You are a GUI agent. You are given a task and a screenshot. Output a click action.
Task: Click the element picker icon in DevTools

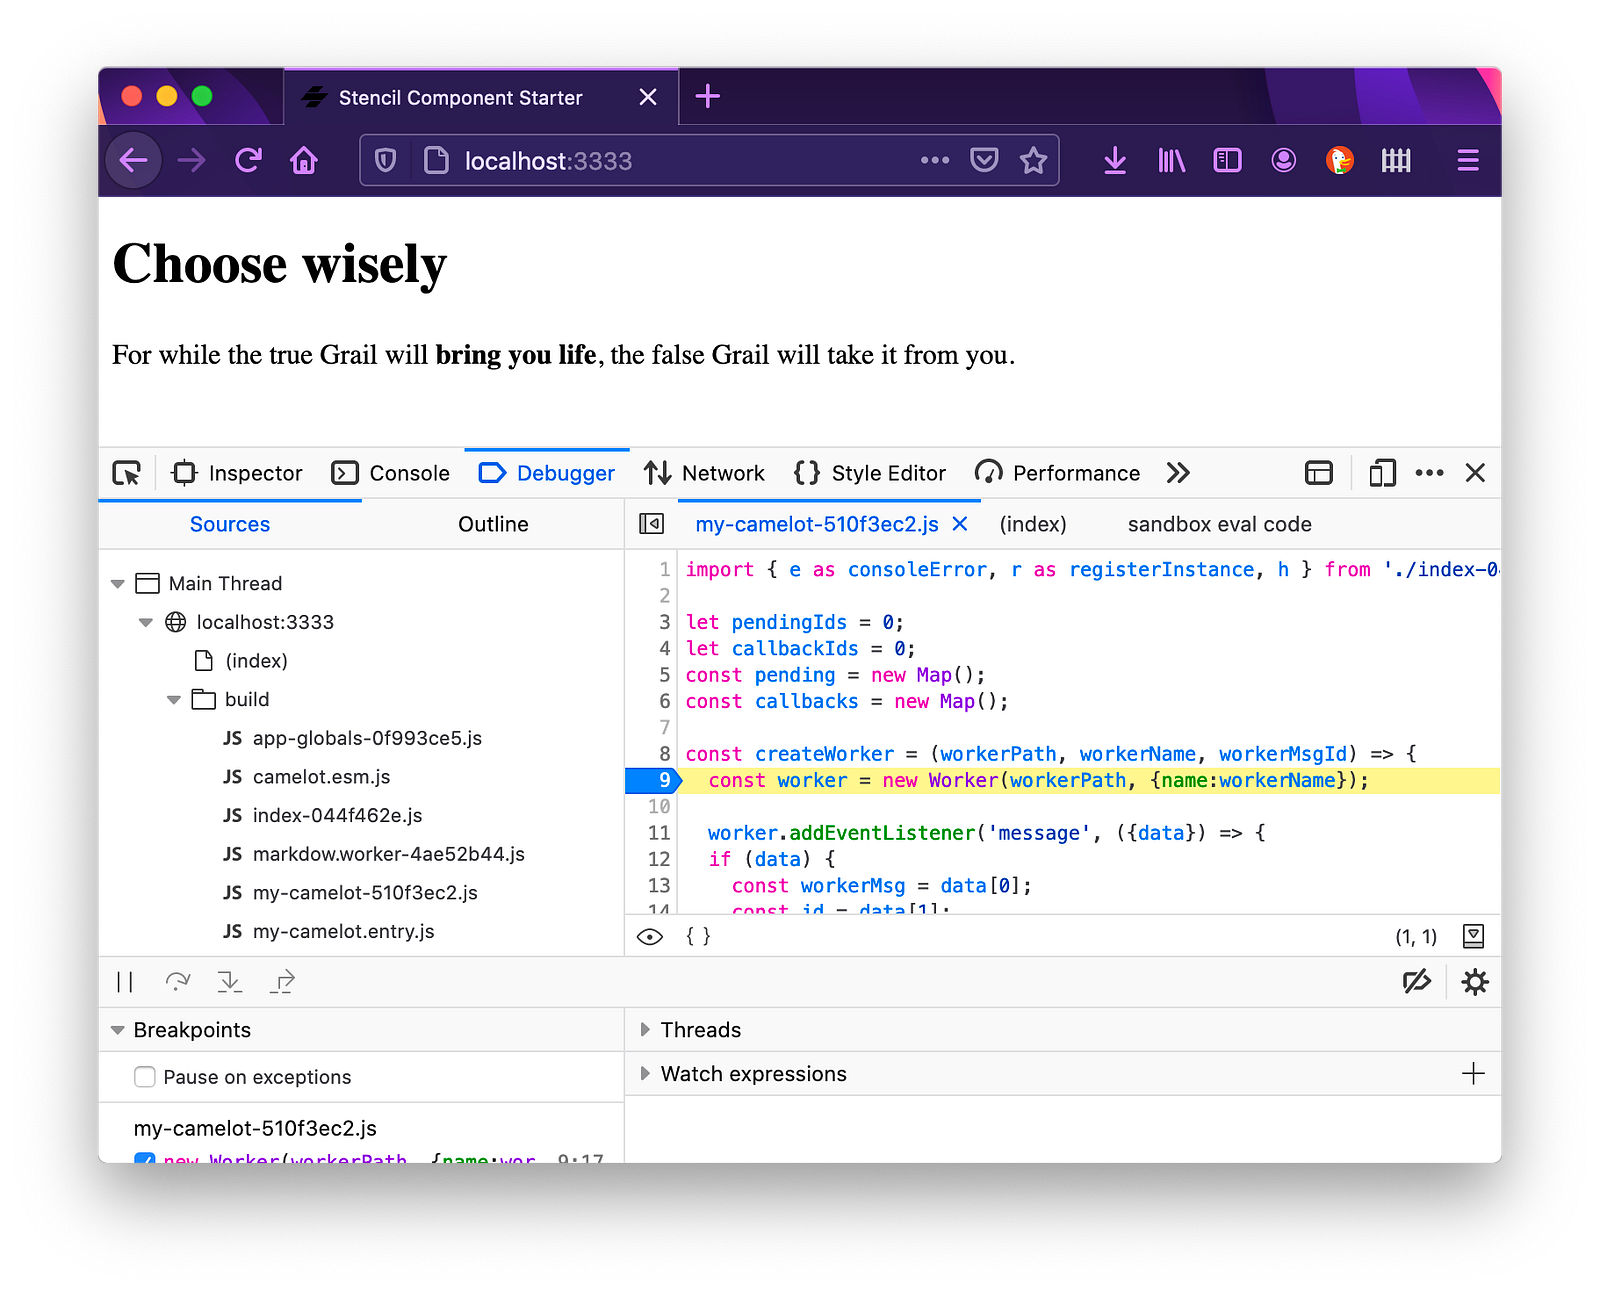[127, 473]
